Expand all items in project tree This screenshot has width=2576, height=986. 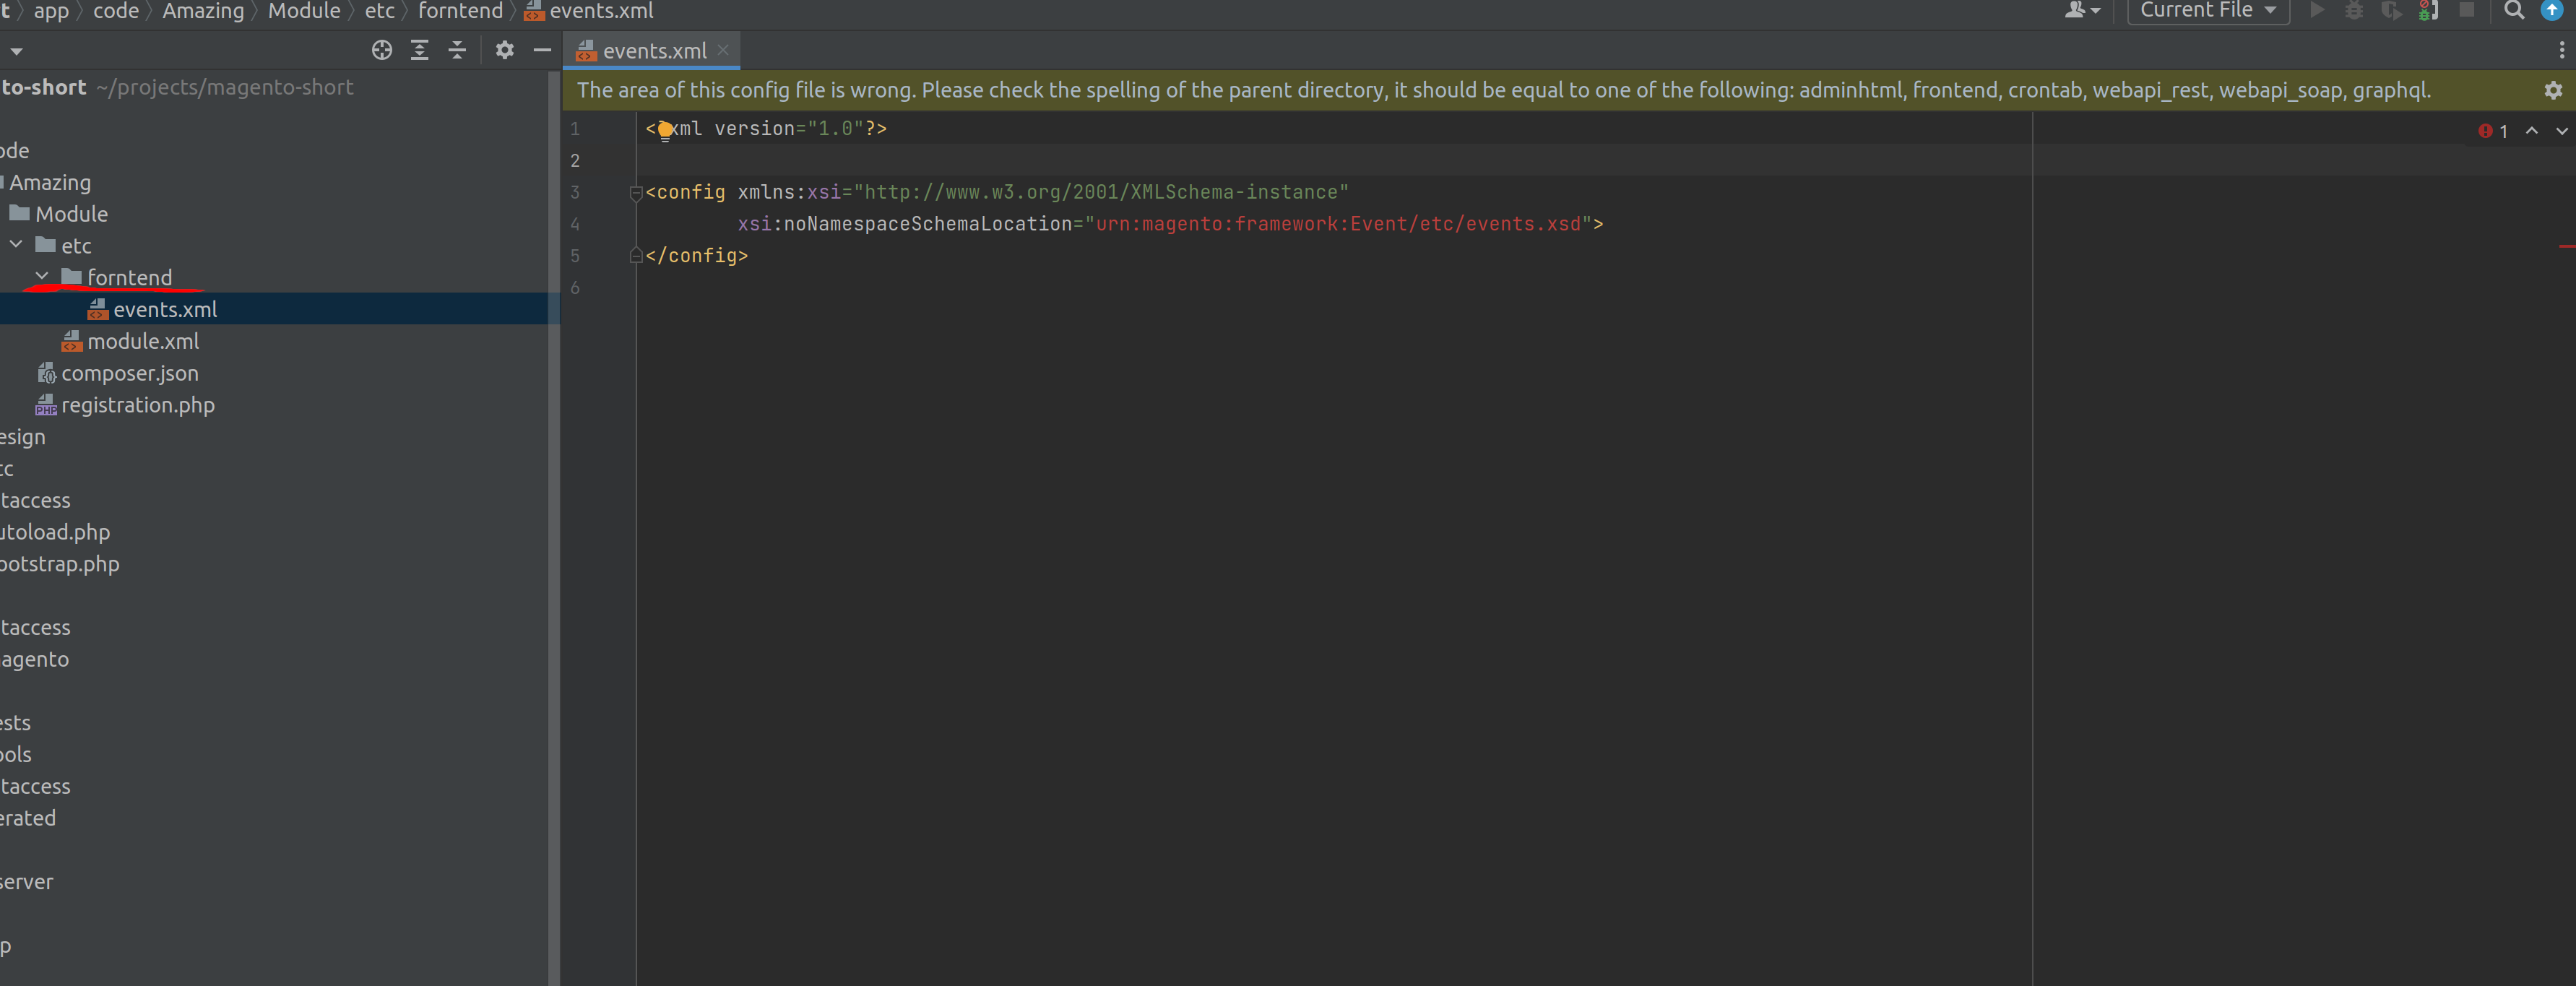coord(419,50)
